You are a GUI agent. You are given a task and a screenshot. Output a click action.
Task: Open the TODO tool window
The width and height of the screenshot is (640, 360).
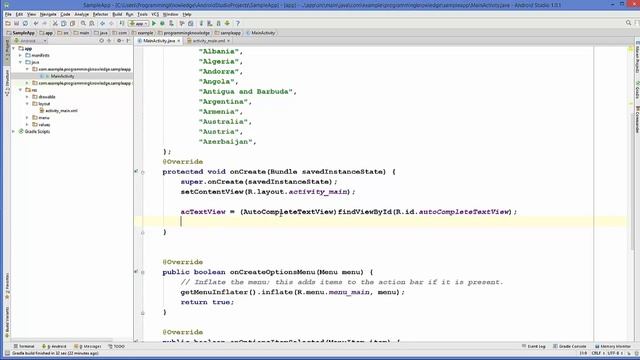pos(117,347)
